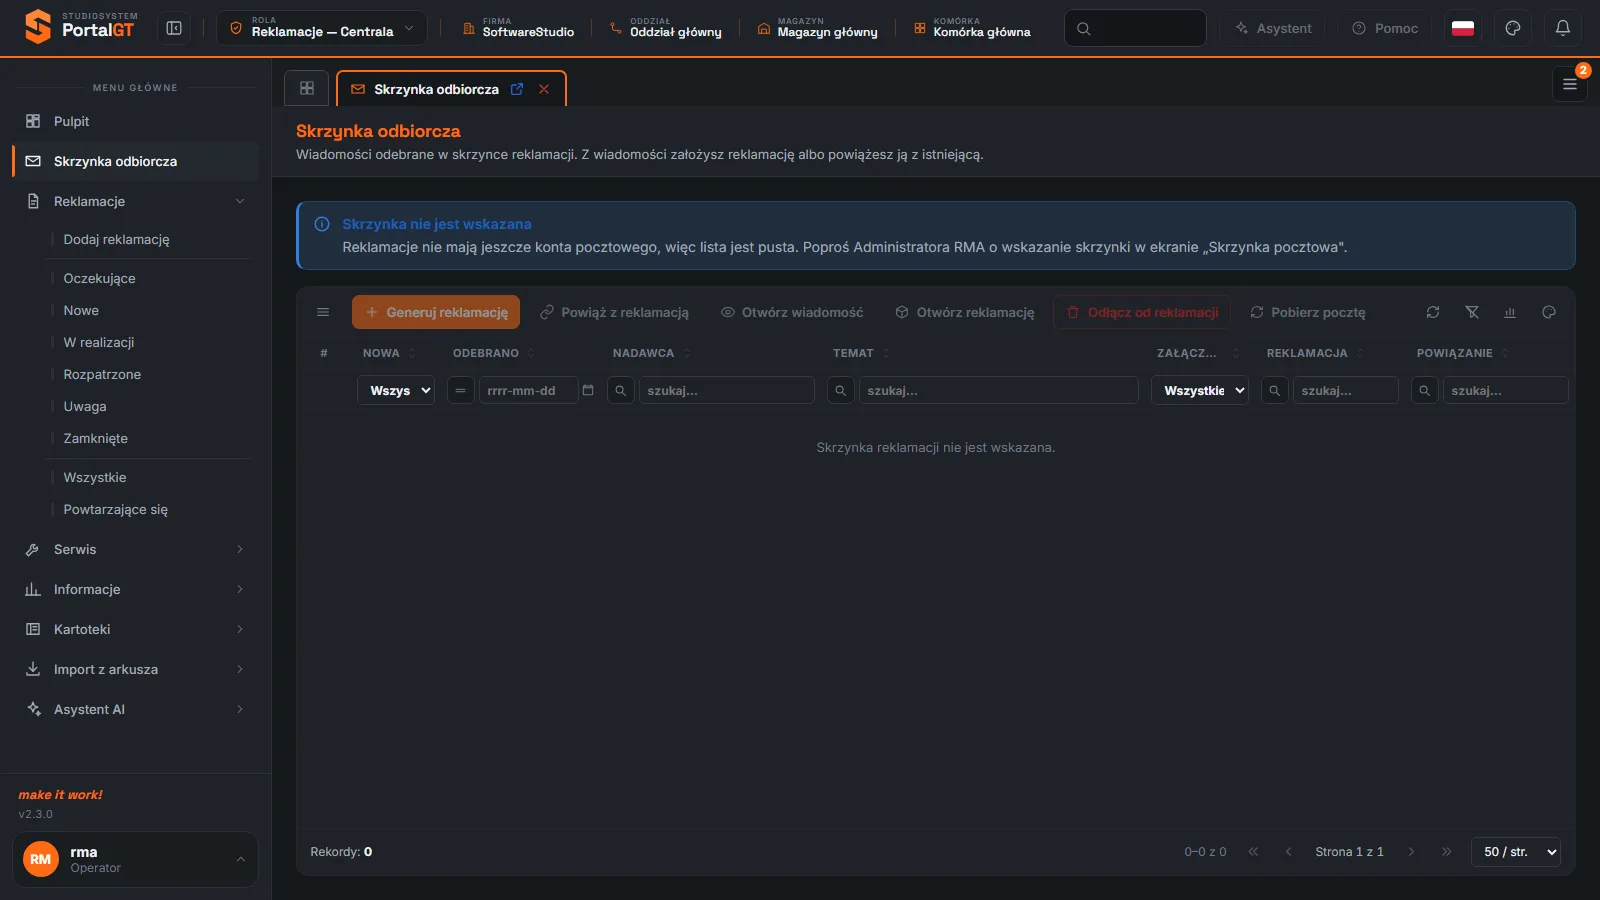Viewport: 1600px width, 900px height.
Task: Click the Pomoc help button
Action: tap(1385, 28)
